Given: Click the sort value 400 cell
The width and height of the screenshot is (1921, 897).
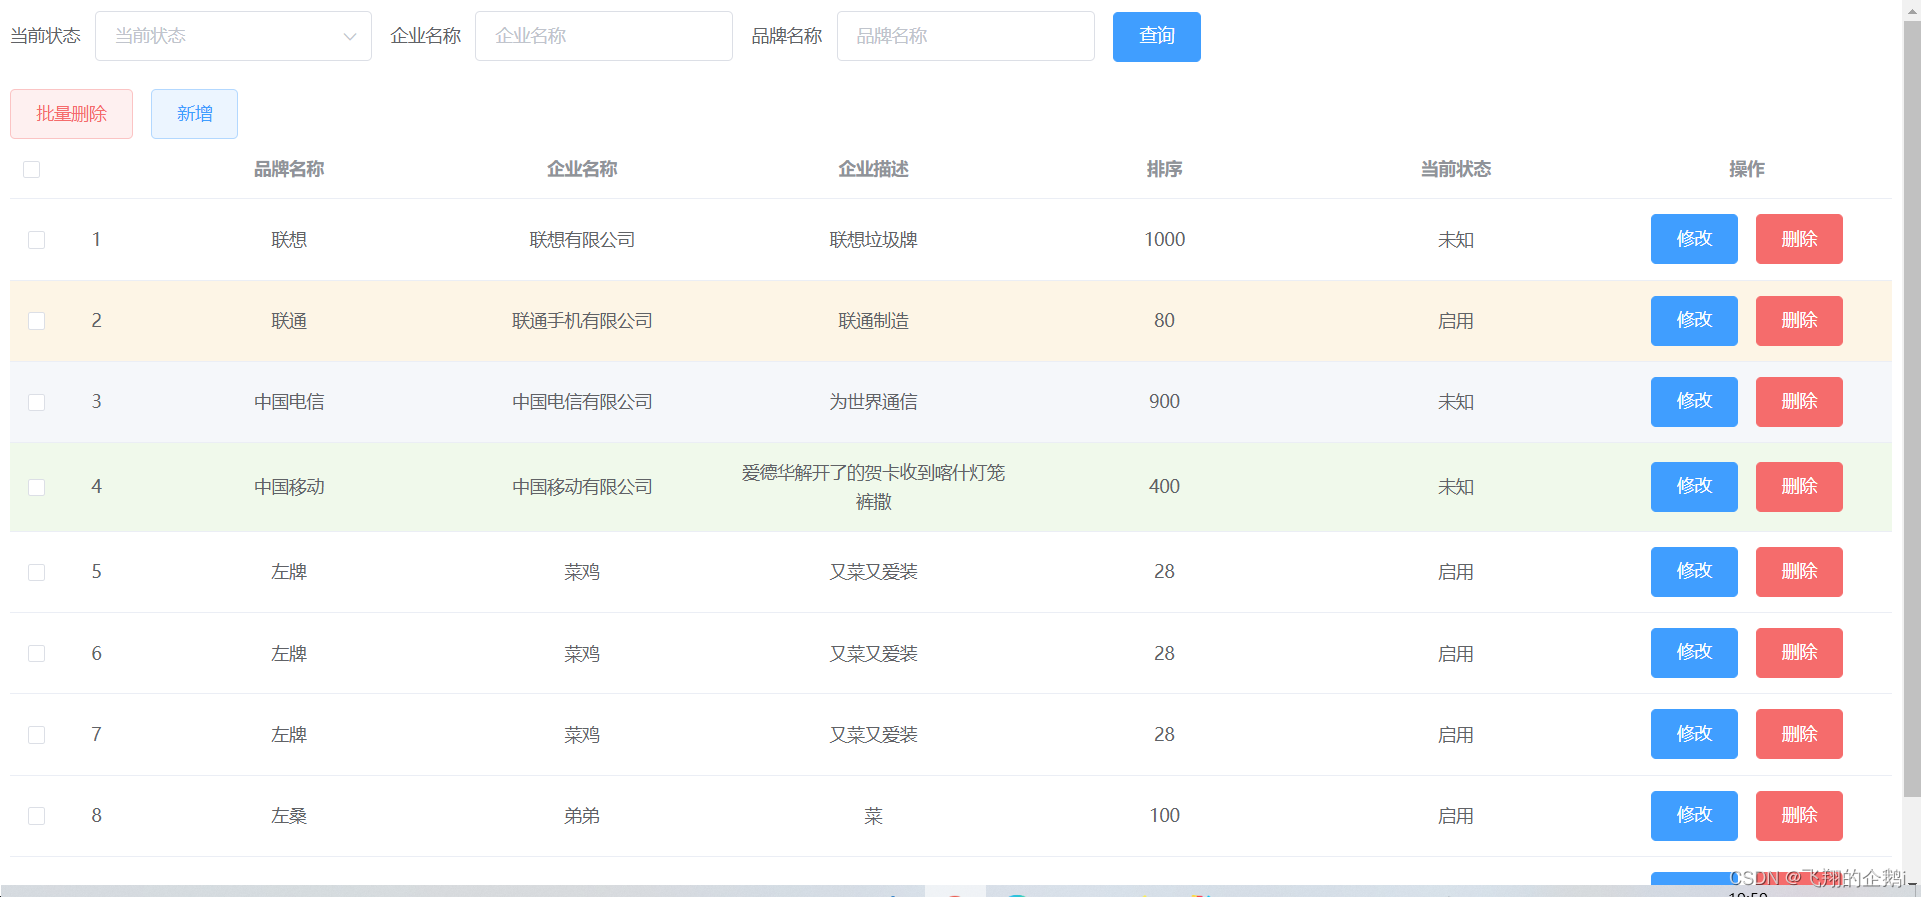Looking at the screenshot, I should point(1164,487).
